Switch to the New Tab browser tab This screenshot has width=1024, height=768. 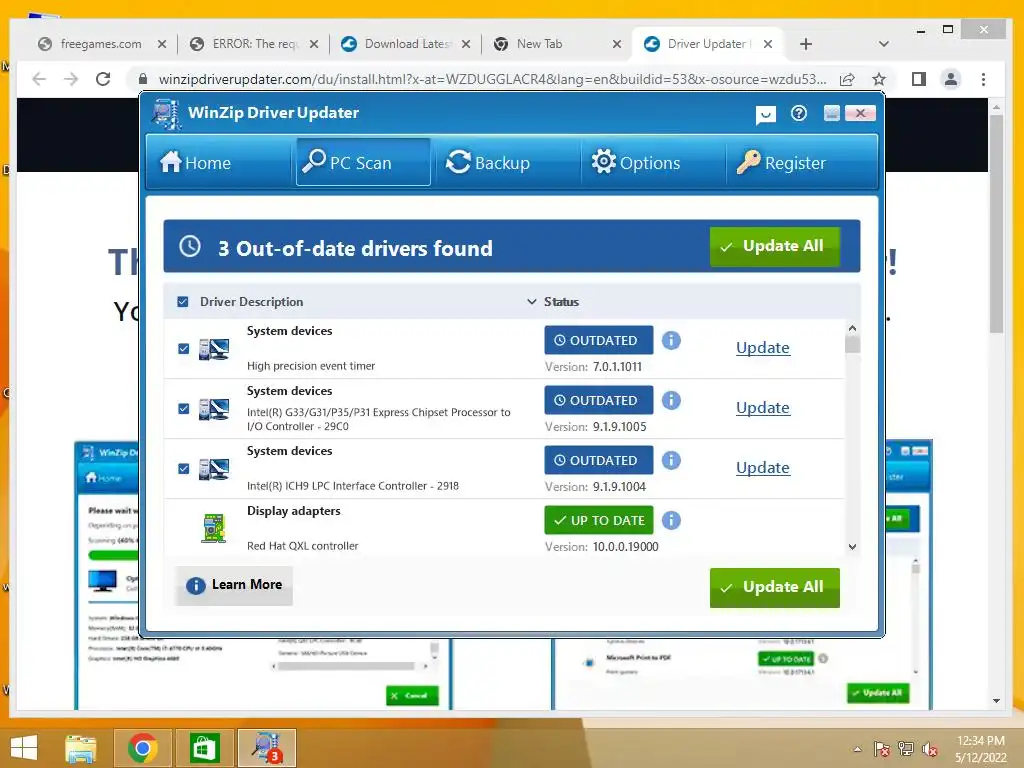539,44
